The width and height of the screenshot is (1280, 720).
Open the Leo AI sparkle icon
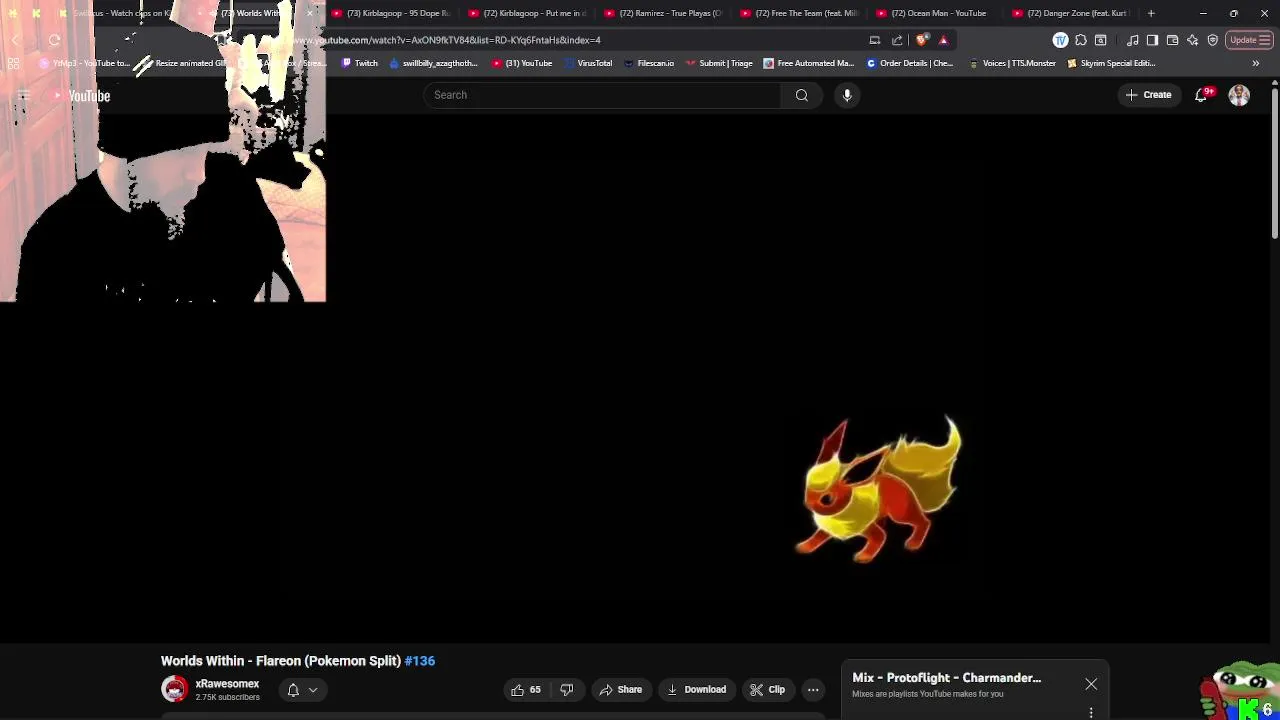click(x=1192, y=40)
